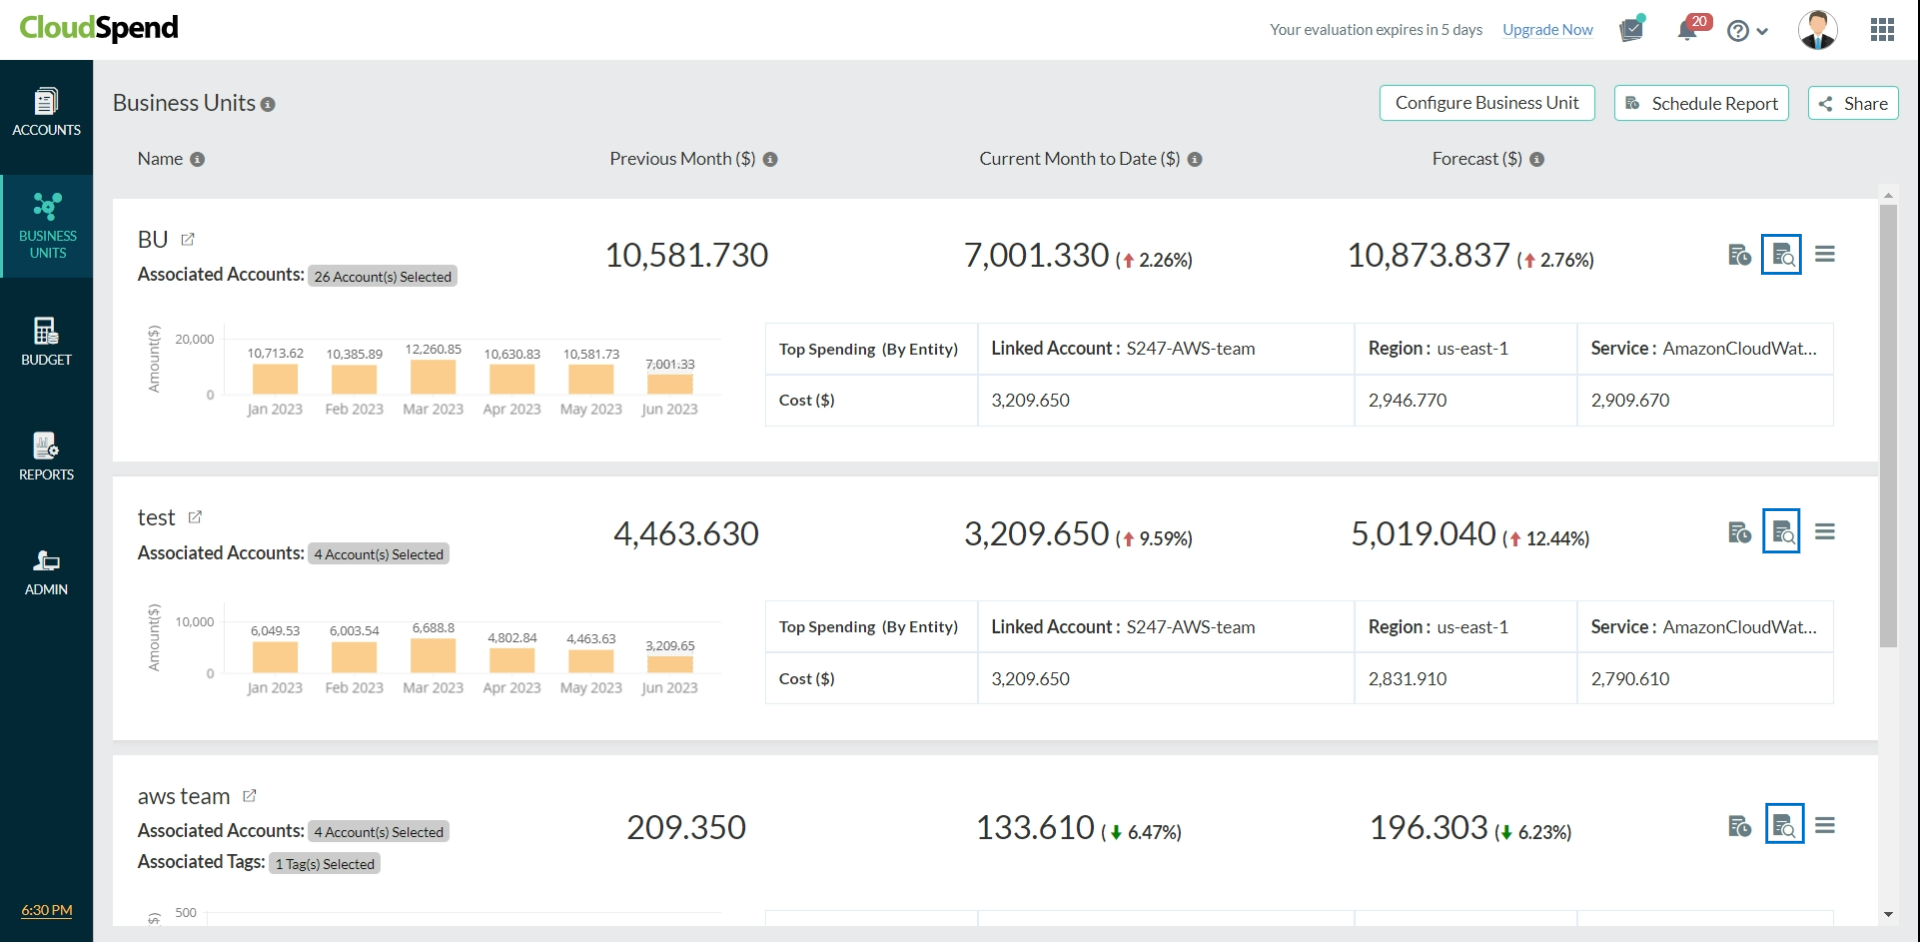The width and height of the screenshot is (1920, 942).
Task: Open external link icon next to BU
Action: coord(188,240)
